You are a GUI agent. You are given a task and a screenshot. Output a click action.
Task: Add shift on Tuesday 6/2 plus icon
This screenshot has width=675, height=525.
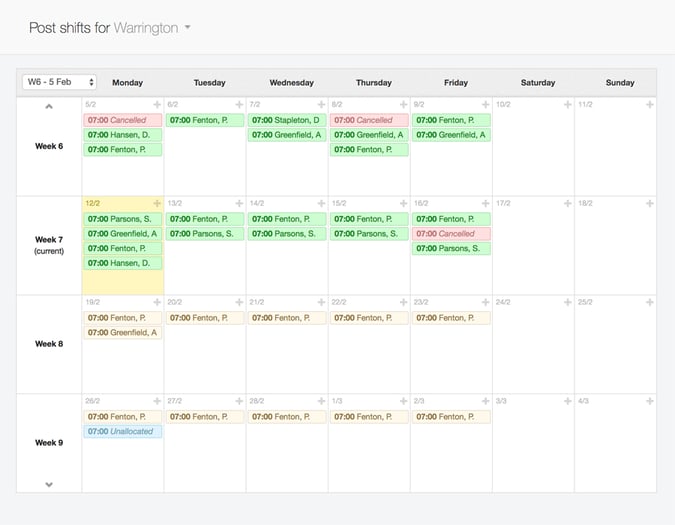tap(238, 104)
